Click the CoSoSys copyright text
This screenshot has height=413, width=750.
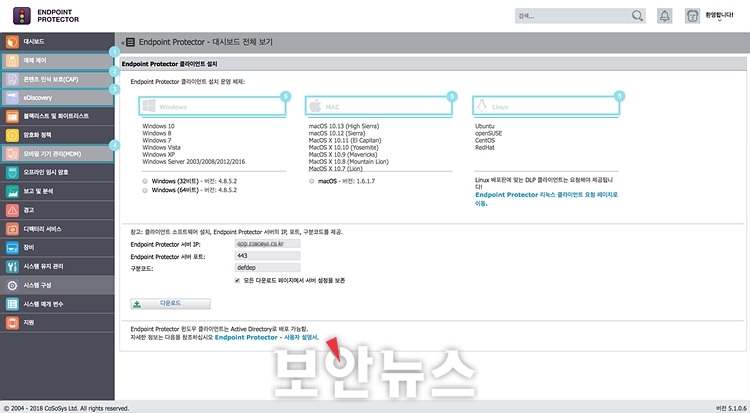pos(66,408)
